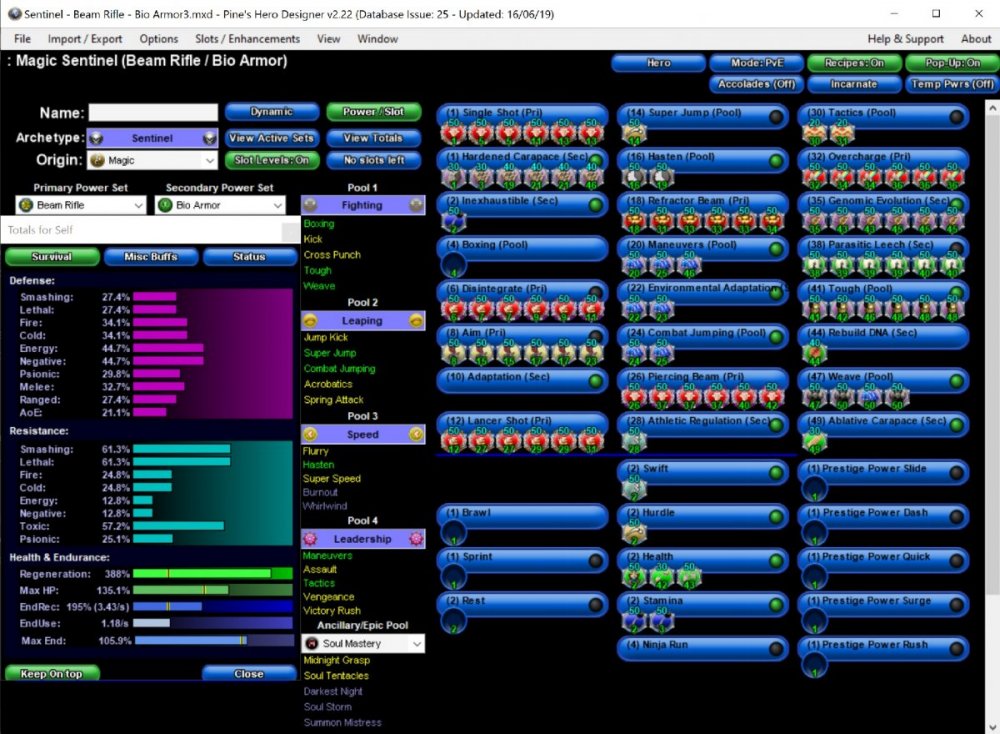
Task: Click the empty enhancement slot under Boxing
Action: point(453,266)
